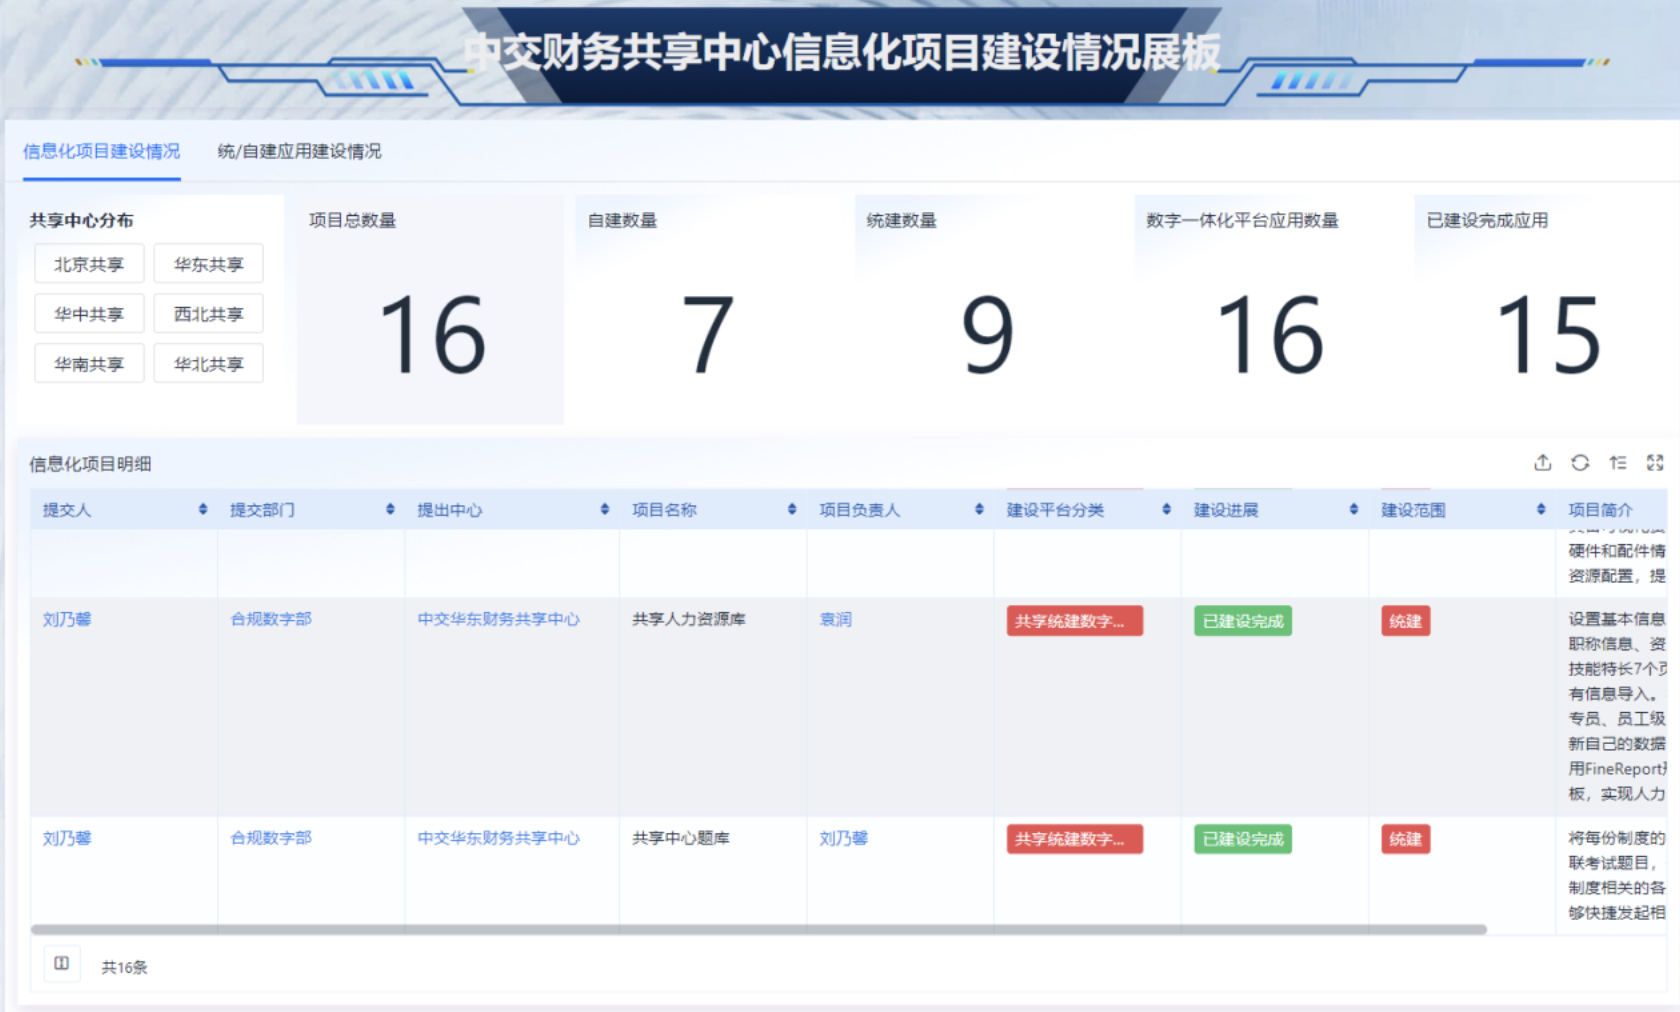The width and height of the screenshot is (1680, 1012).
Task: Click project owner 袁润
Action: click(836, 620)
